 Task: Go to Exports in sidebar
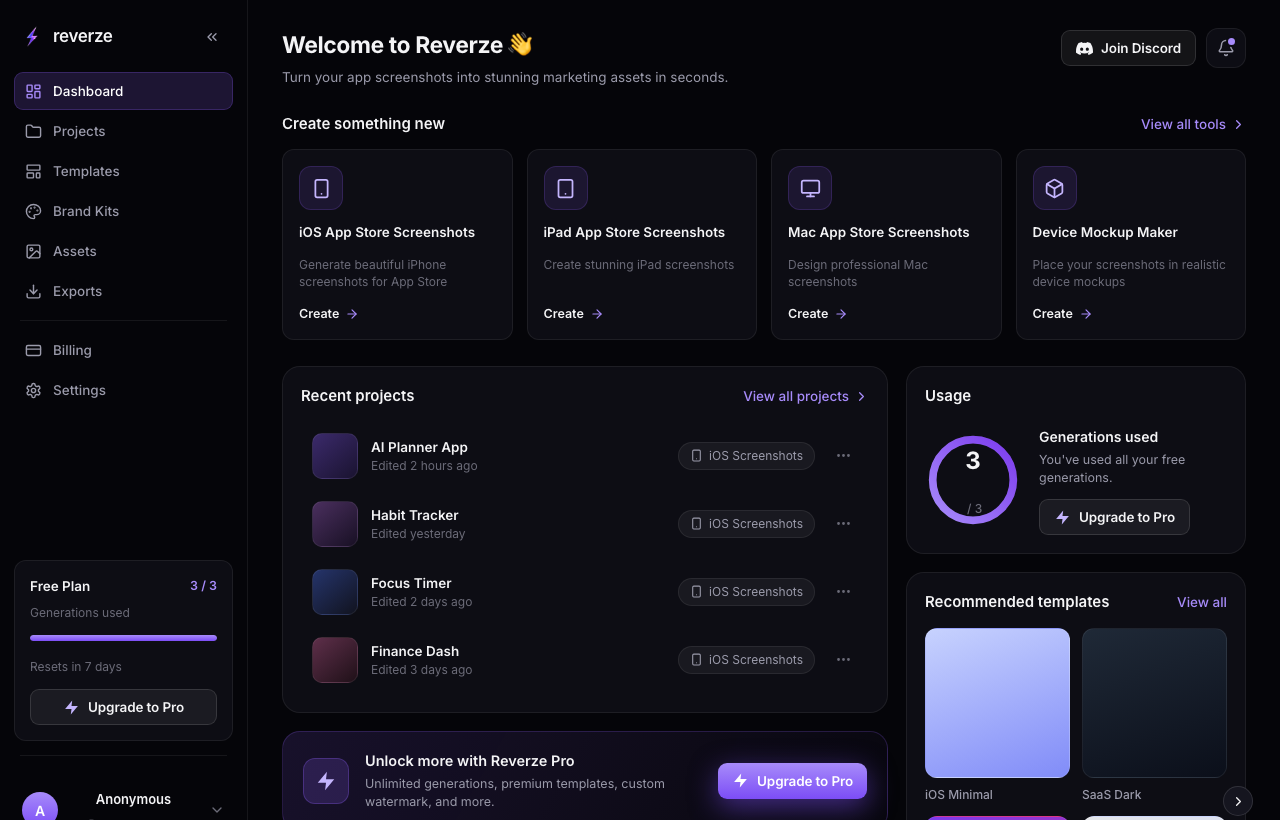123,291
